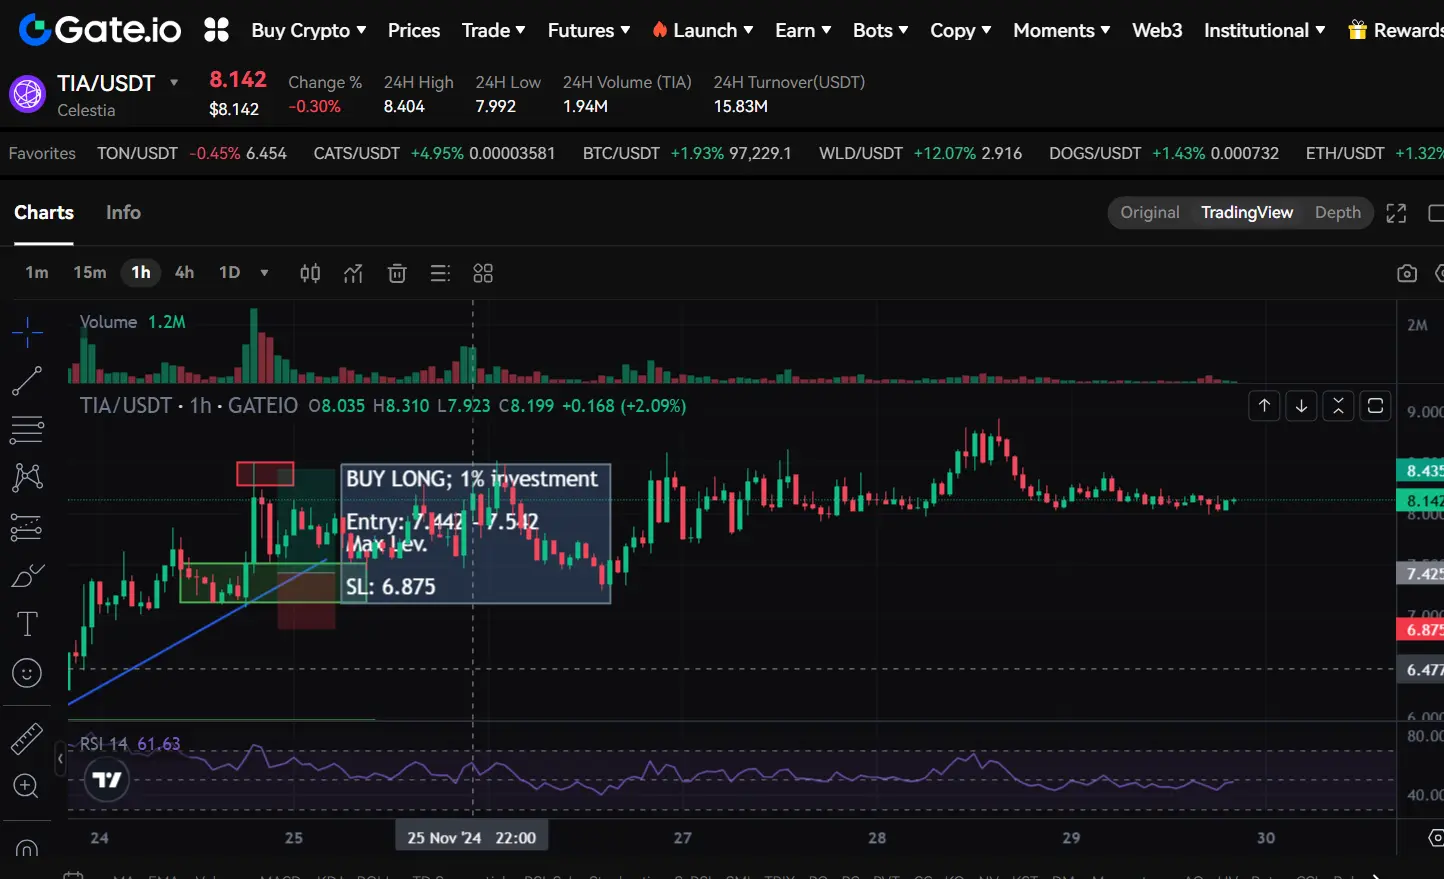The height and width of the screenshot is (879, 1444).
Task: Switch chart mode to Original
Action: [x=1150, y=212]
